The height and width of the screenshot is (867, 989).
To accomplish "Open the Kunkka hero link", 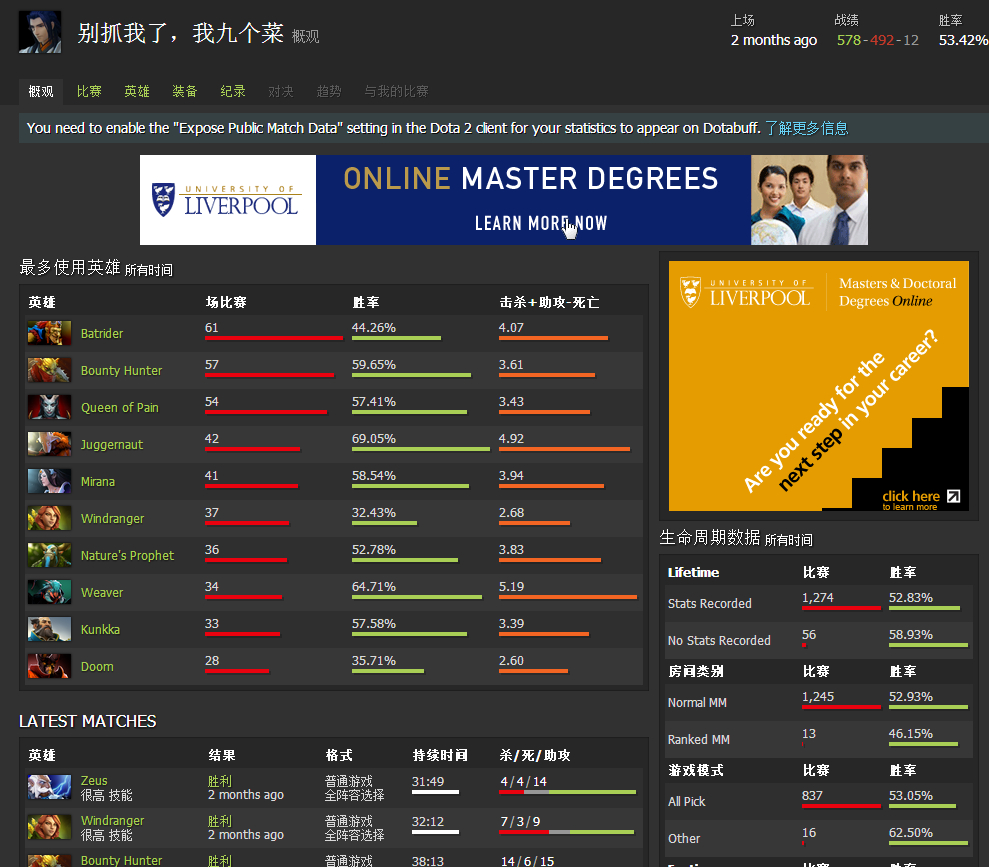I will 100,630.
